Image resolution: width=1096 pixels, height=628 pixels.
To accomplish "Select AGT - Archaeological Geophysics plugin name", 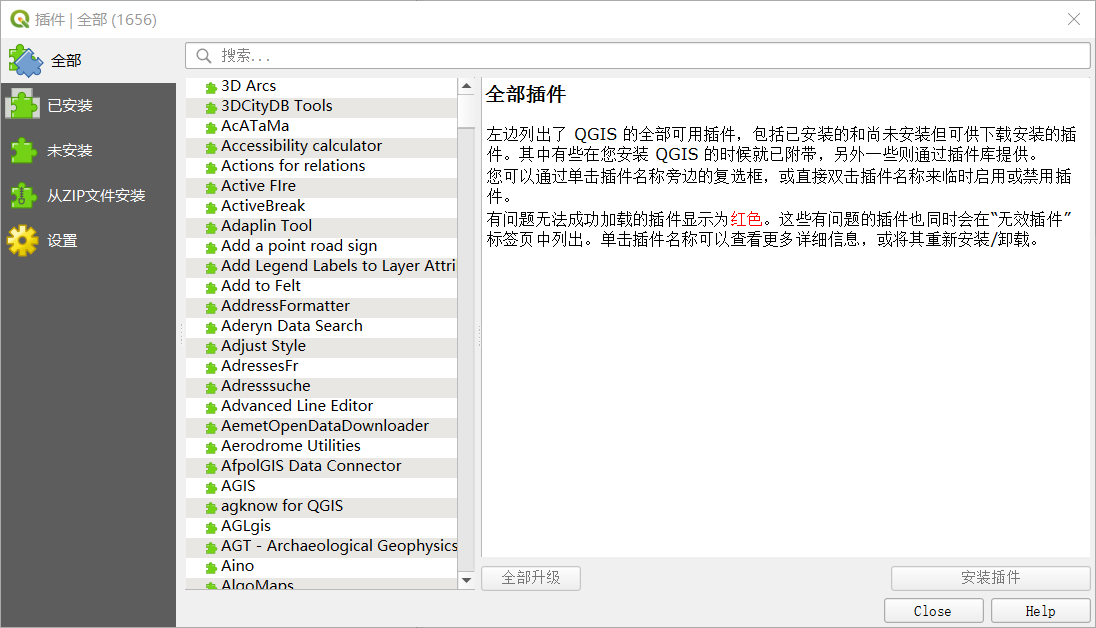I will point(339,546).
